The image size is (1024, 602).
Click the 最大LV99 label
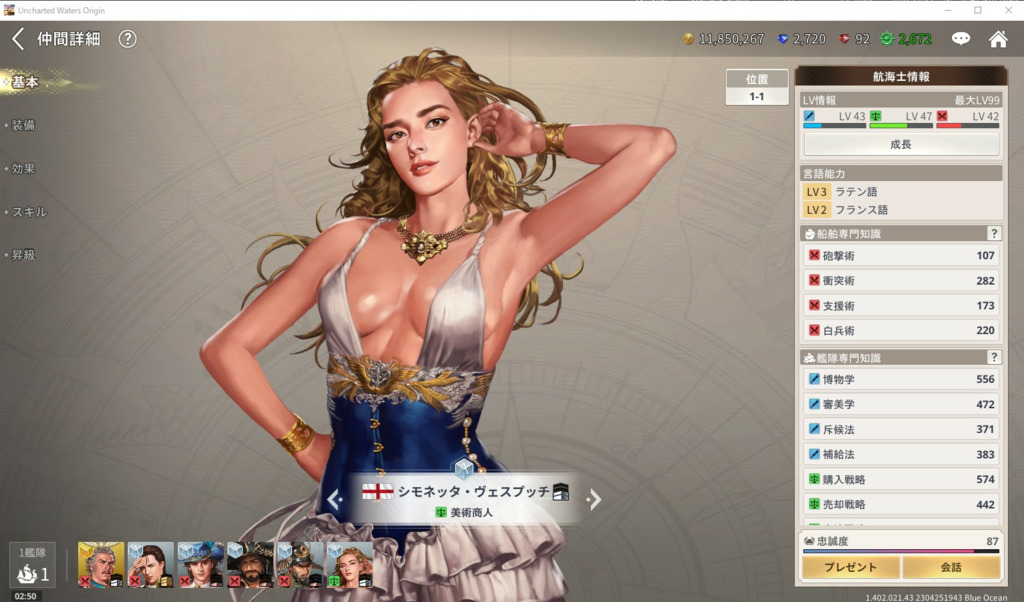(x=977, y=100)
